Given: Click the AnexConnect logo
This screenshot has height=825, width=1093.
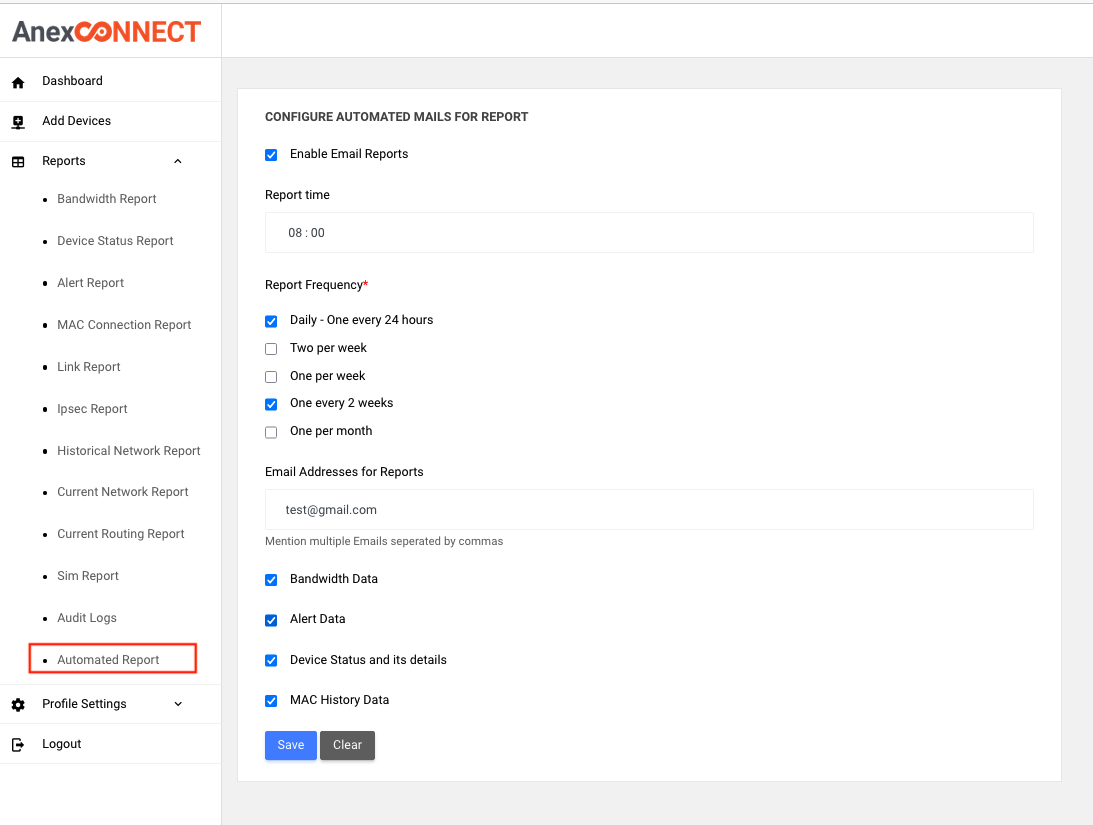Looking at the screenshot, I should point(107,32).
